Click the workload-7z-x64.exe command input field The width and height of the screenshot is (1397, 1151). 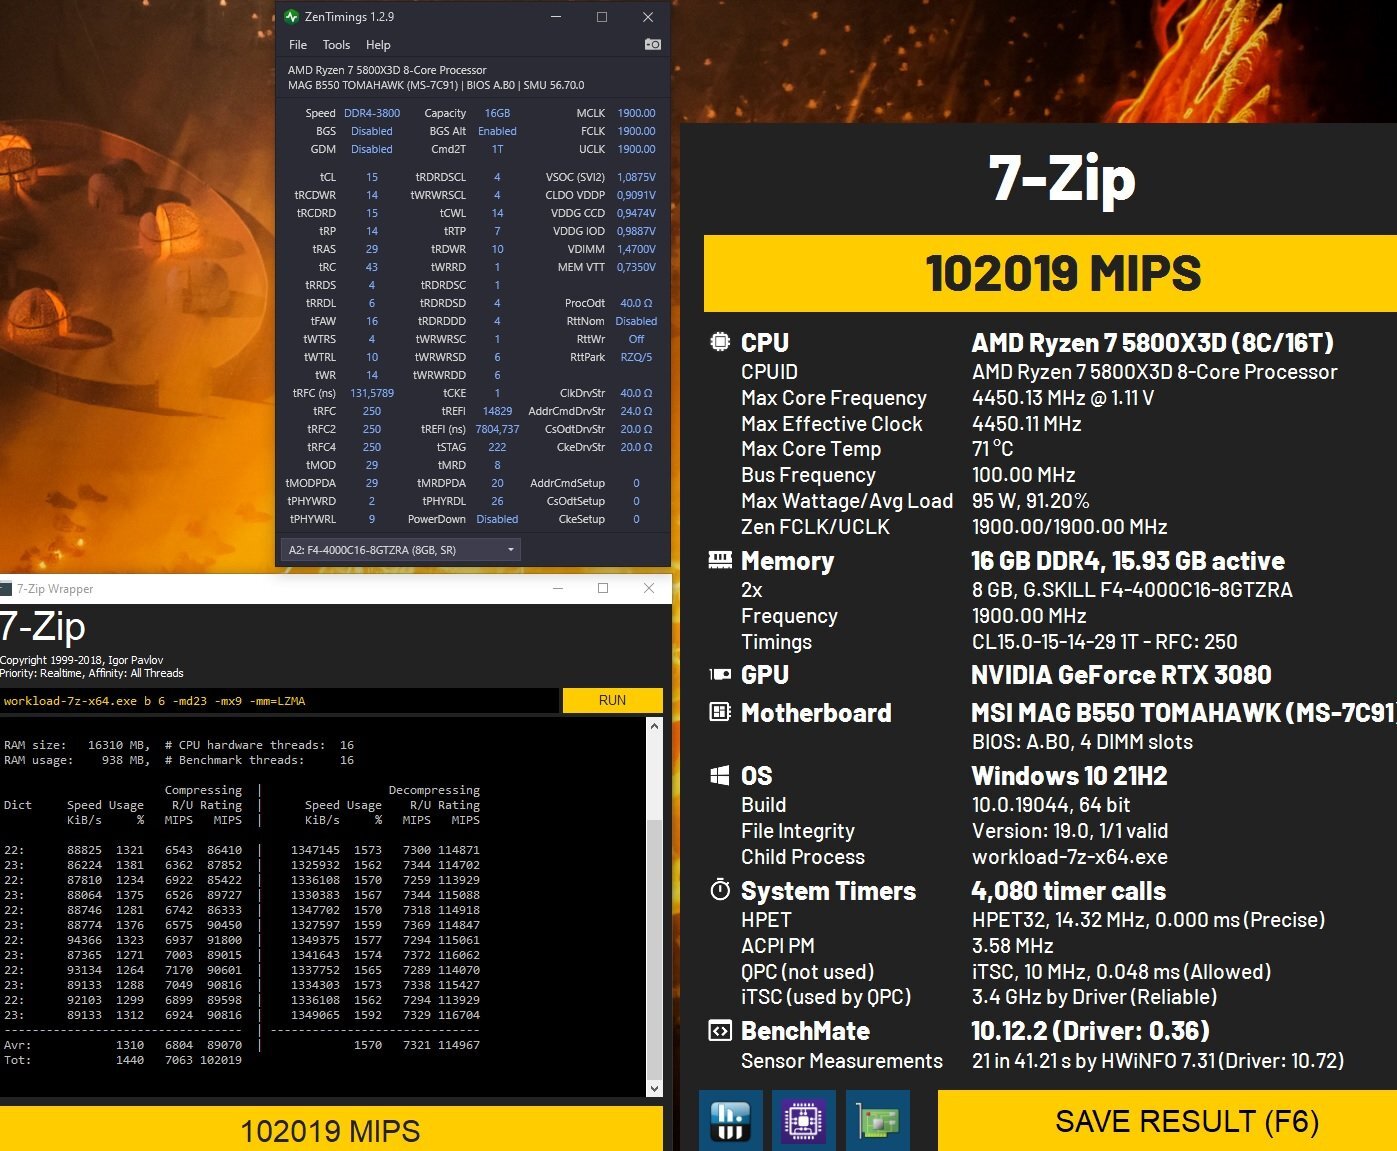[279, 700]
